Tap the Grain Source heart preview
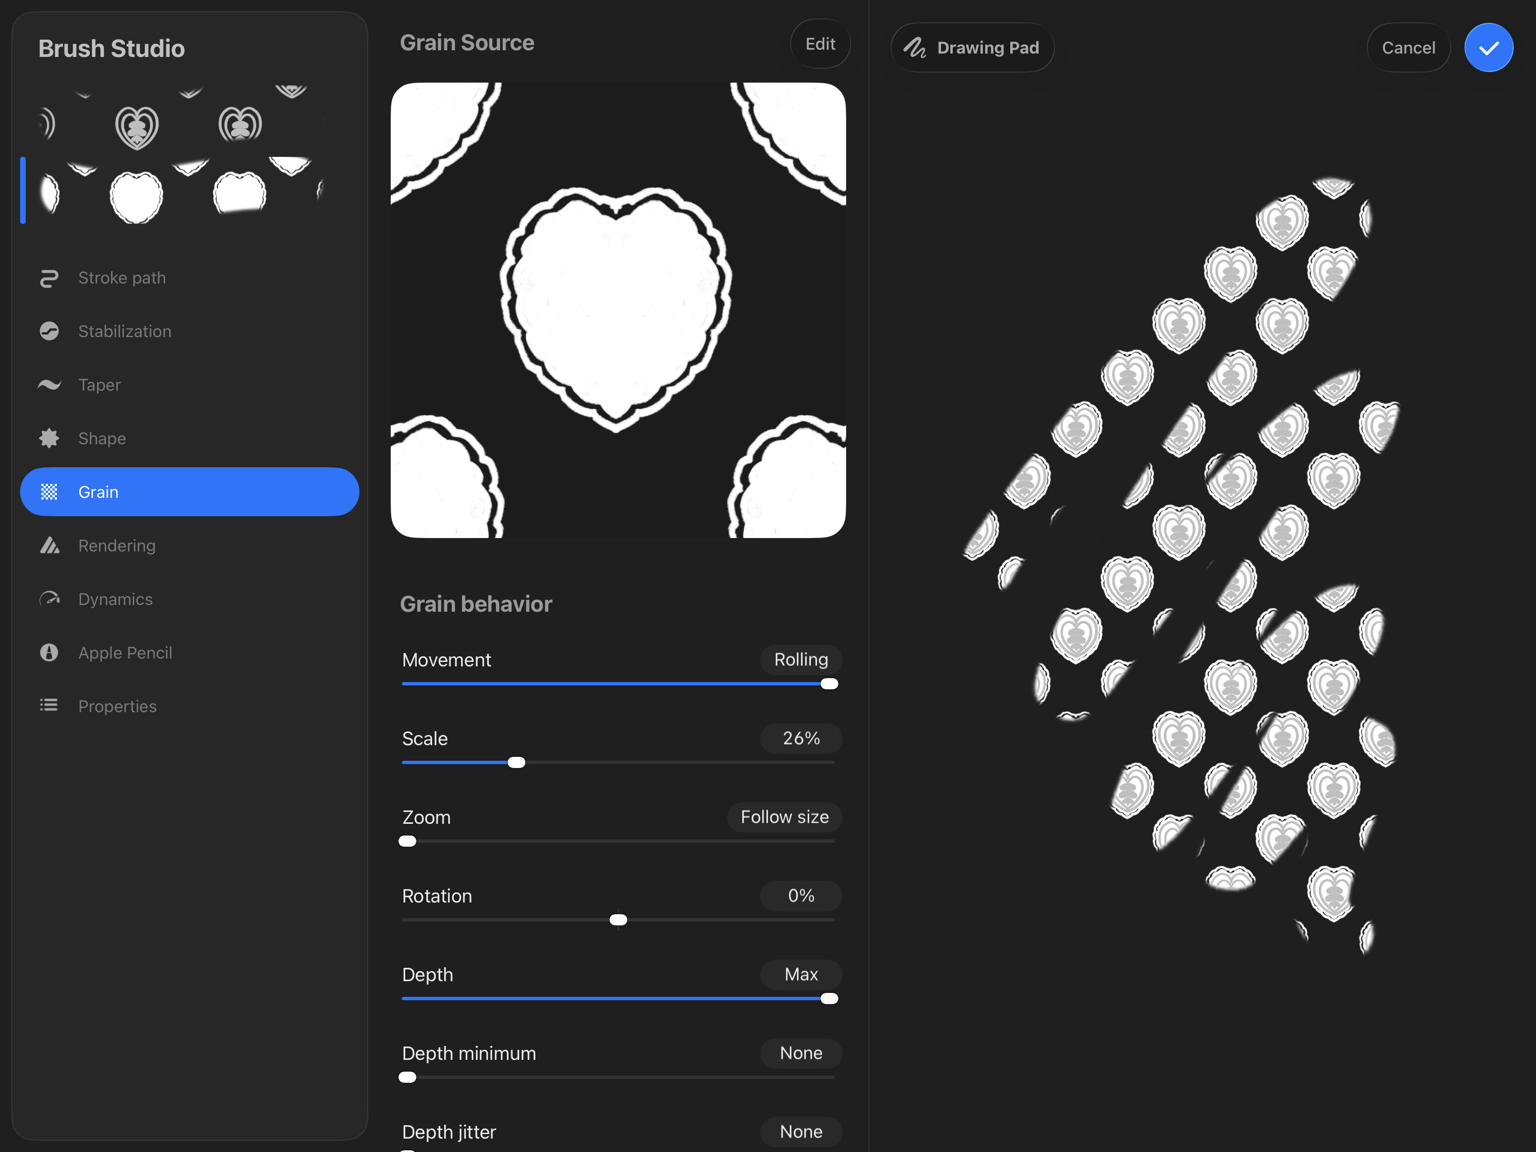Screen dimensions: 1536x1152 [x=618, y=310]
